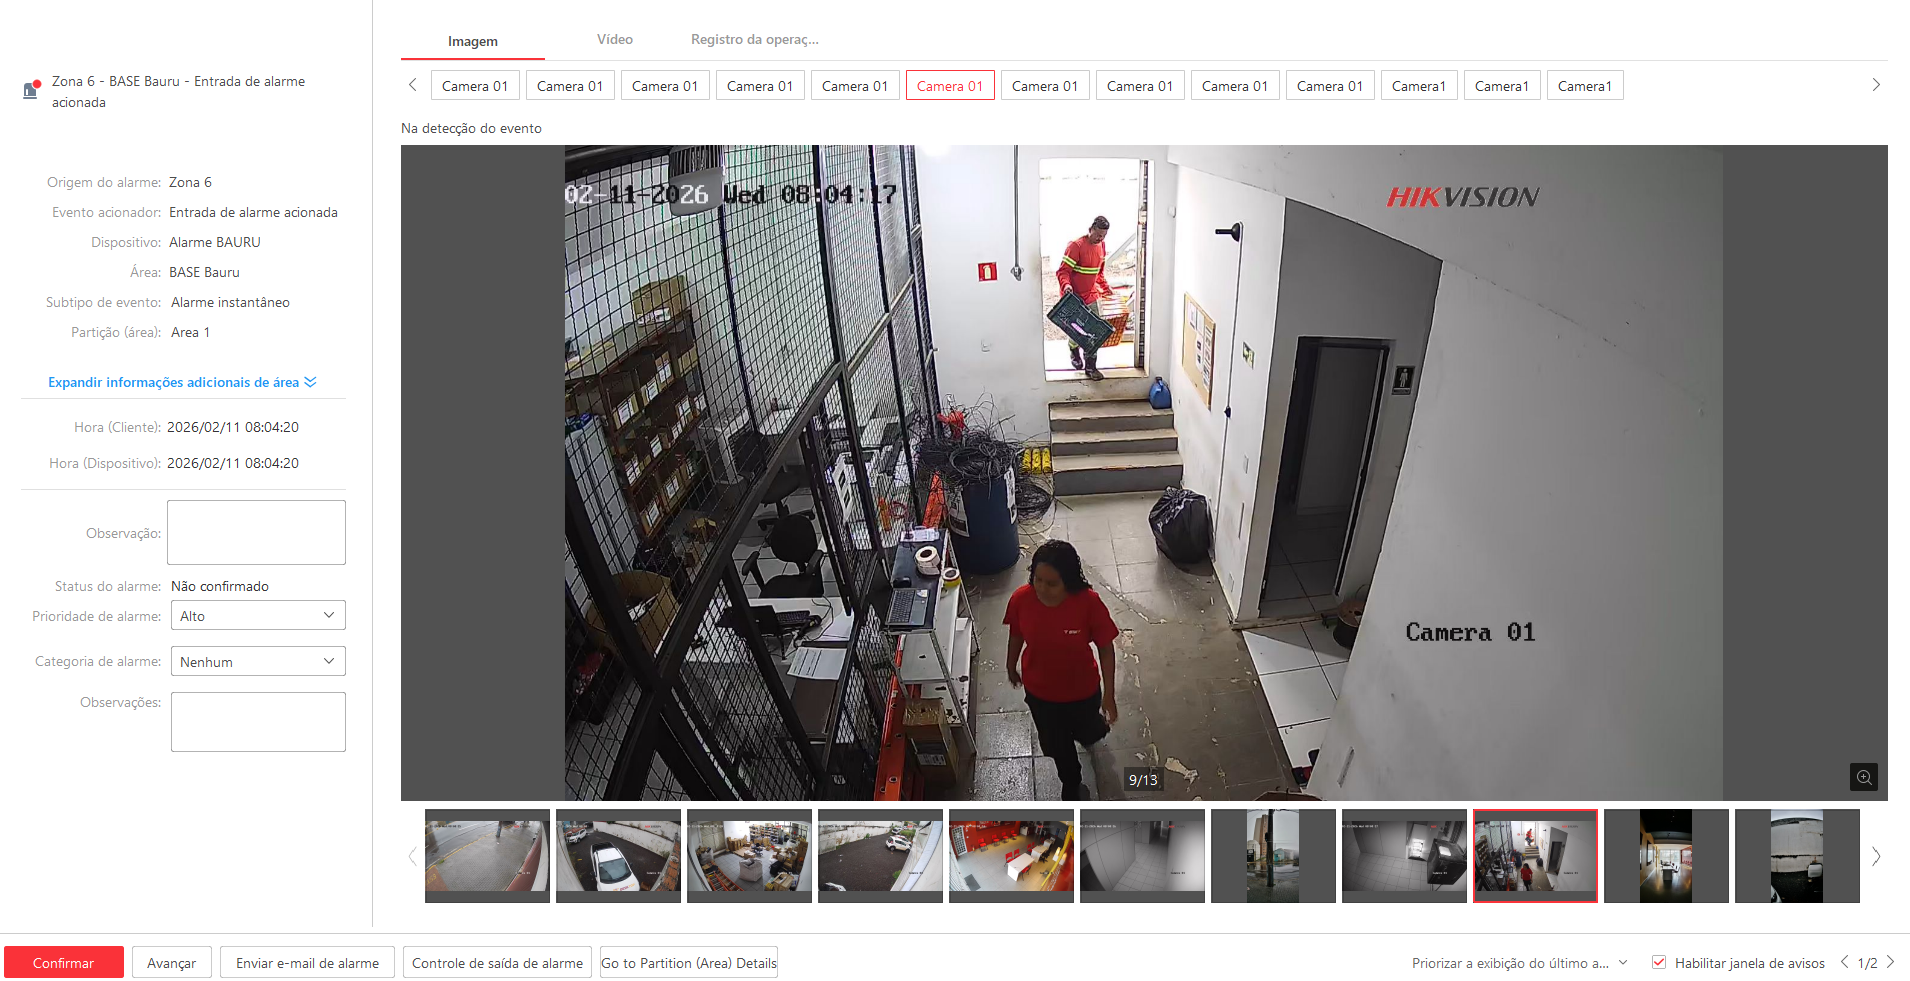The width and height of the screenshot is (1910, 981).
Task: Open Registro da operação tab
Action: (754, 40)
